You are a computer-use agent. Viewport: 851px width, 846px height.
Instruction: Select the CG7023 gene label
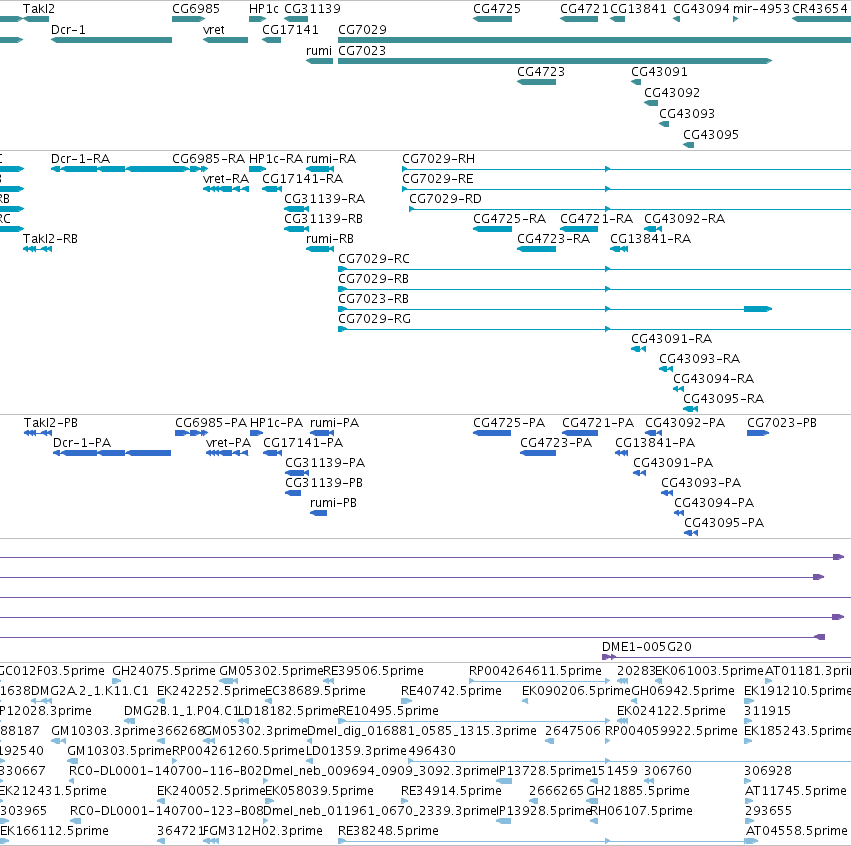point(362,50)
